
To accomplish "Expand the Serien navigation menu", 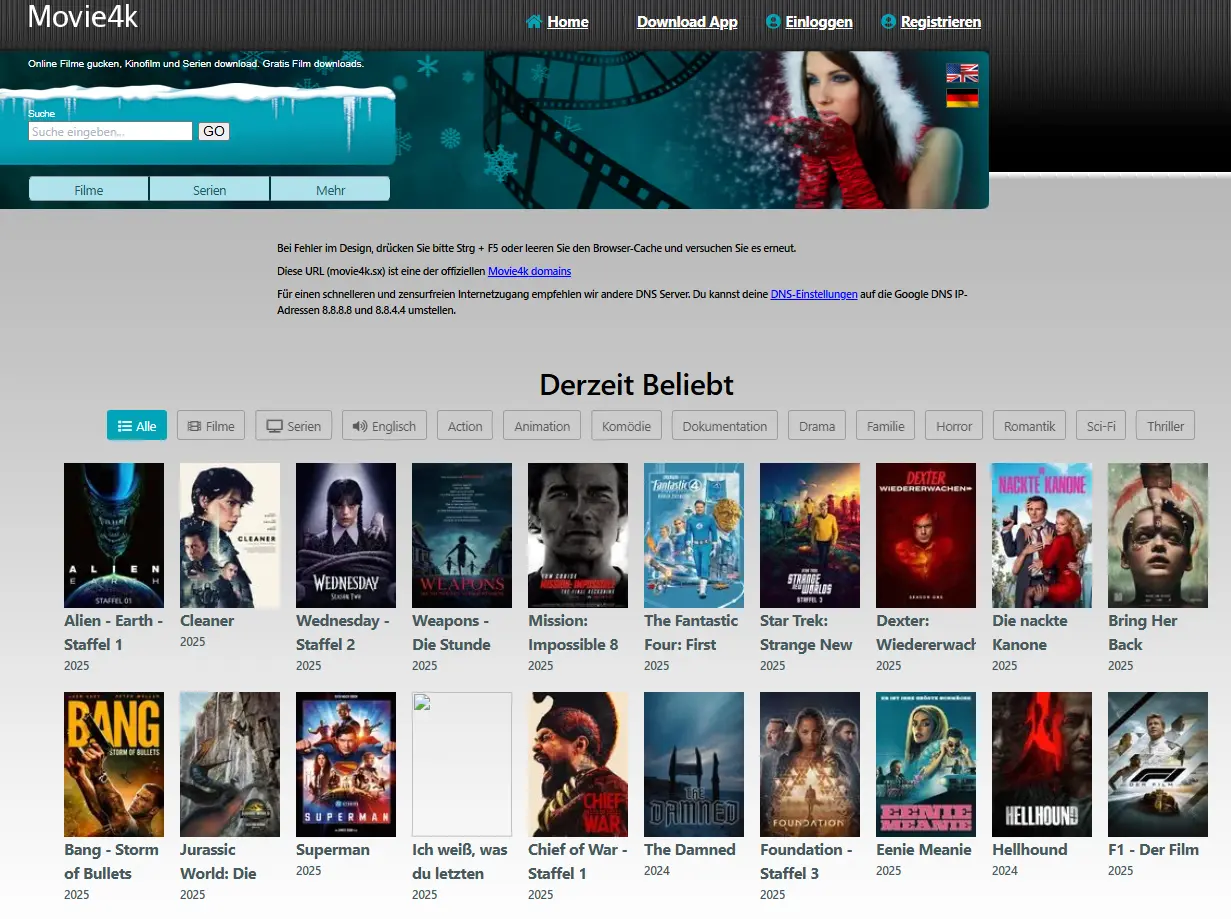I will point(209,190).
